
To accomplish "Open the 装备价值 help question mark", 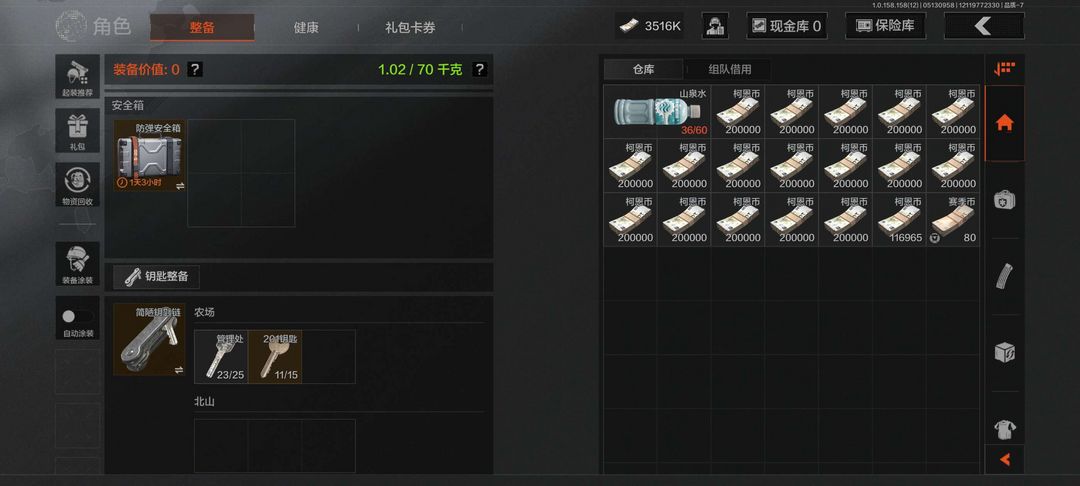I will click(x=195, y=69).
